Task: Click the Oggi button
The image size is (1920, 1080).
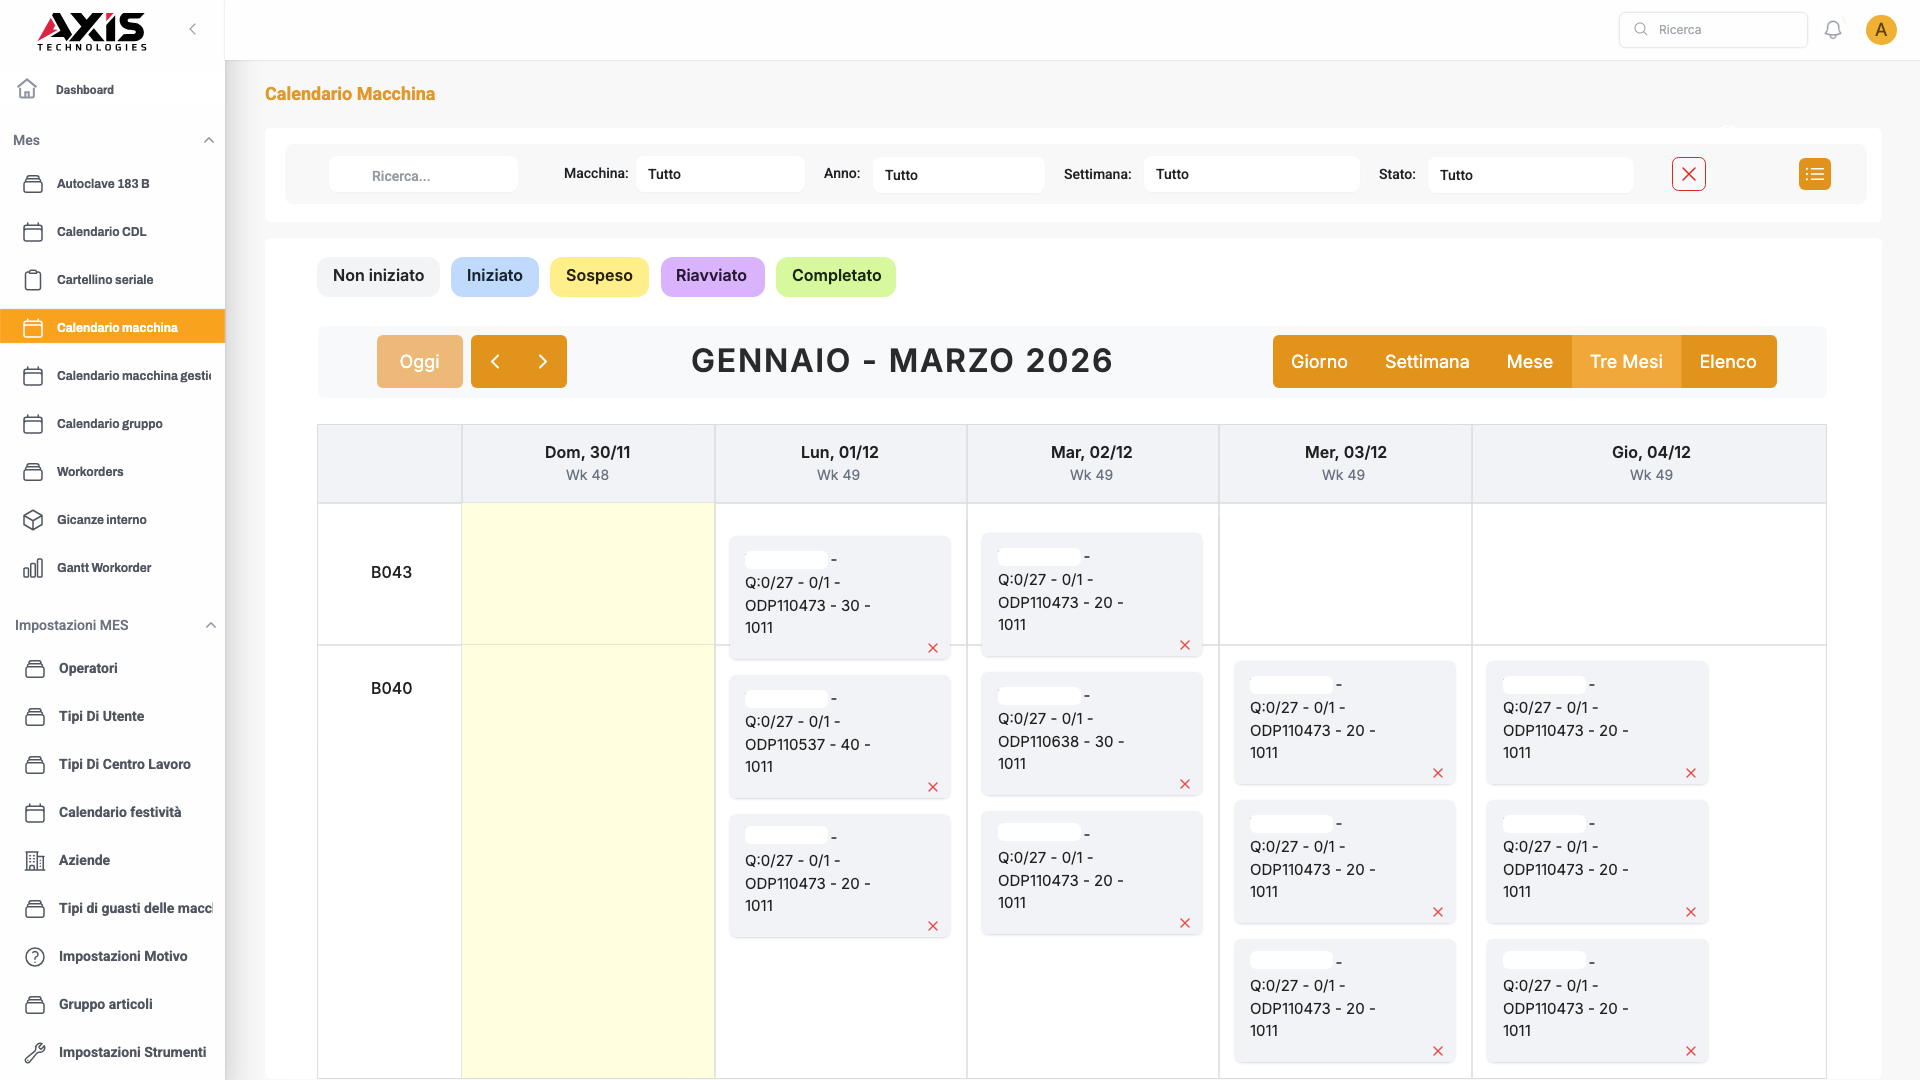Action: [x=419, y=362]
